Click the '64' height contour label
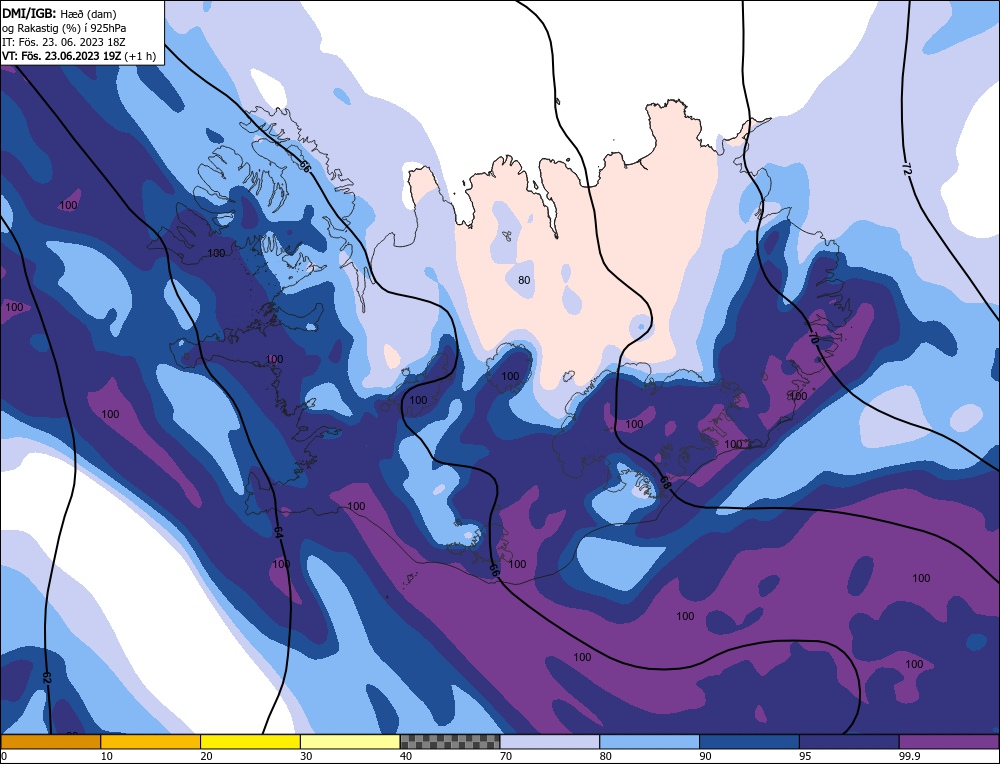The width and height of the screenshot is (1000, 764). (278, 533)
